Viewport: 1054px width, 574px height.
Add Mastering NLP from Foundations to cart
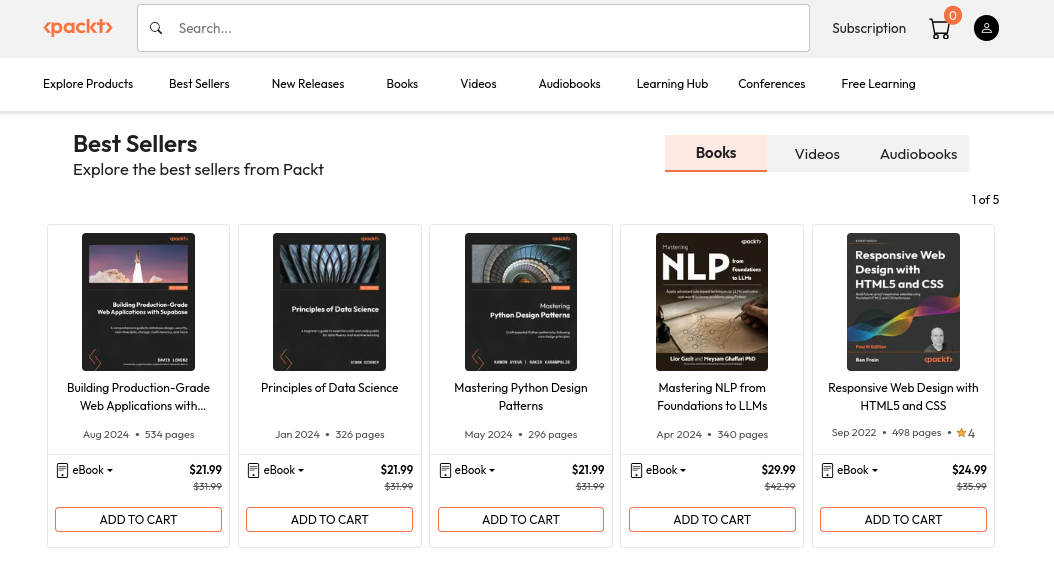tap(712, 520)
